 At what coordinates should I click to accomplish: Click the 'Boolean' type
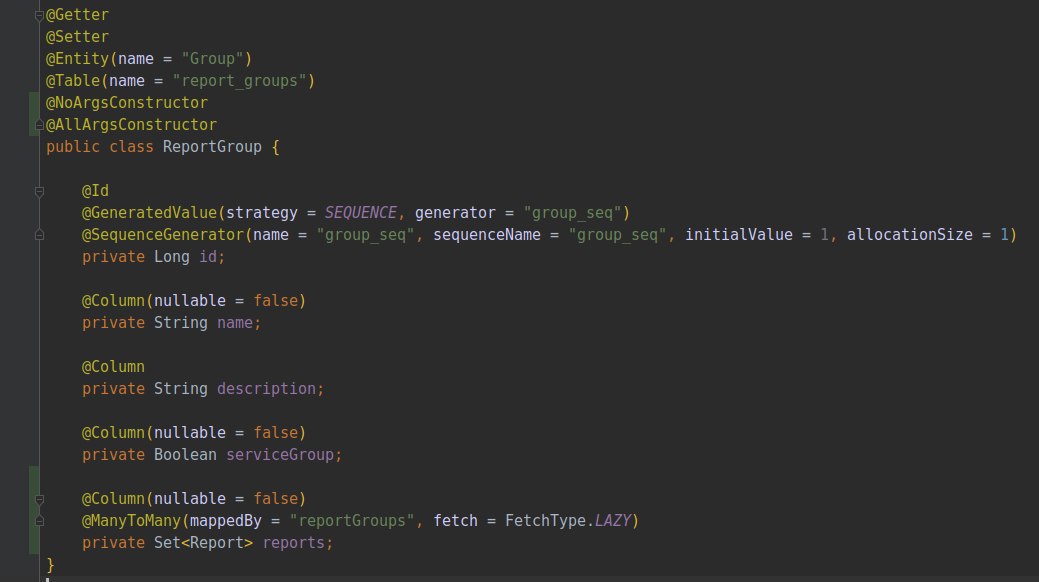click(x=185, y=455)
